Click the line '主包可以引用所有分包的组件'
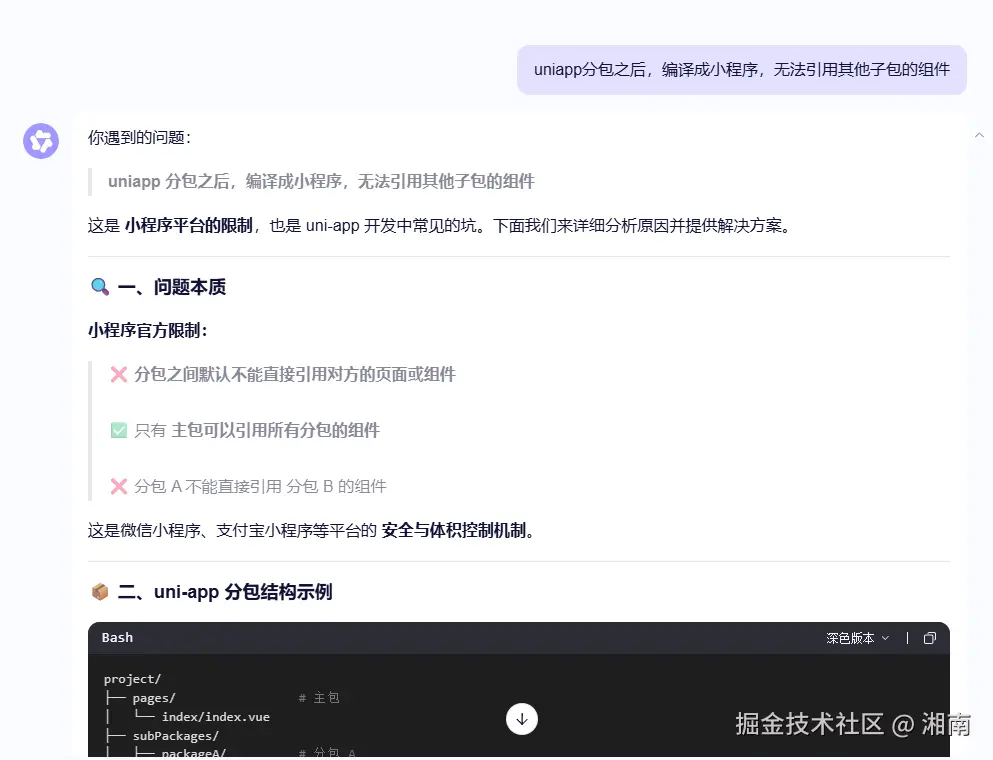Image resolution: width=993 pixels, height=760 pixels. point(275,431)
